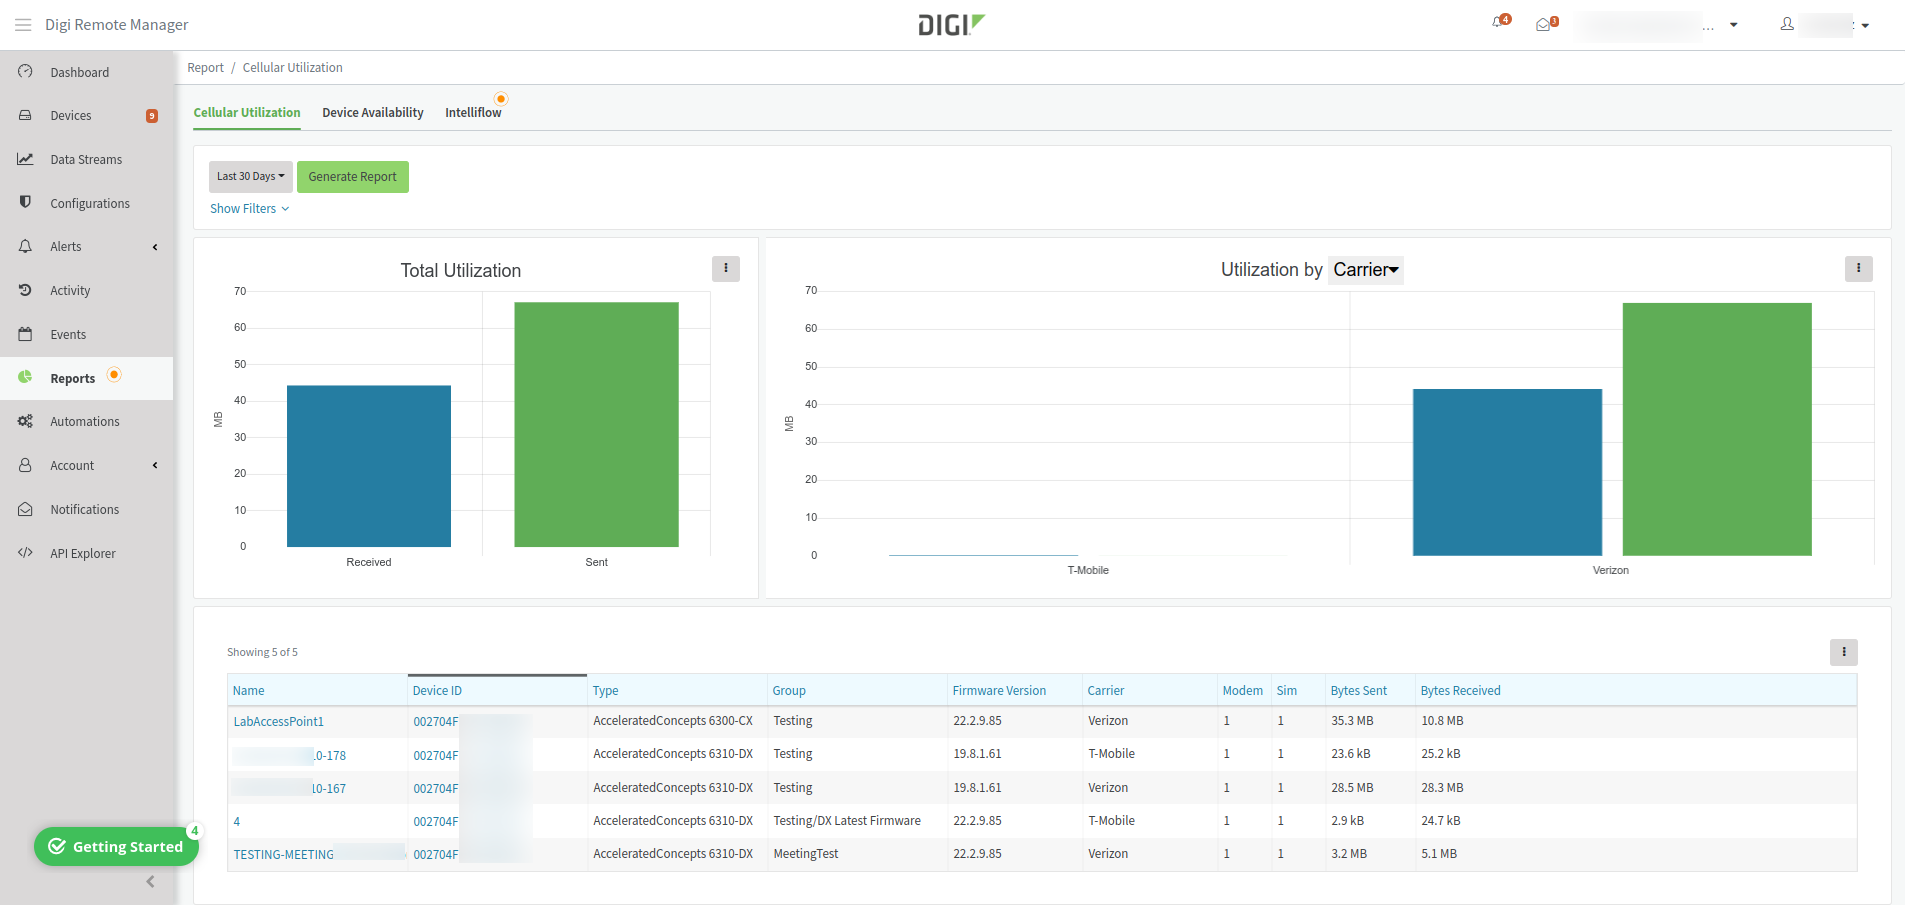1905x905 pixels.
Task: Open device named 4 link
Action: pyautogui.click(x=237, y=822)
